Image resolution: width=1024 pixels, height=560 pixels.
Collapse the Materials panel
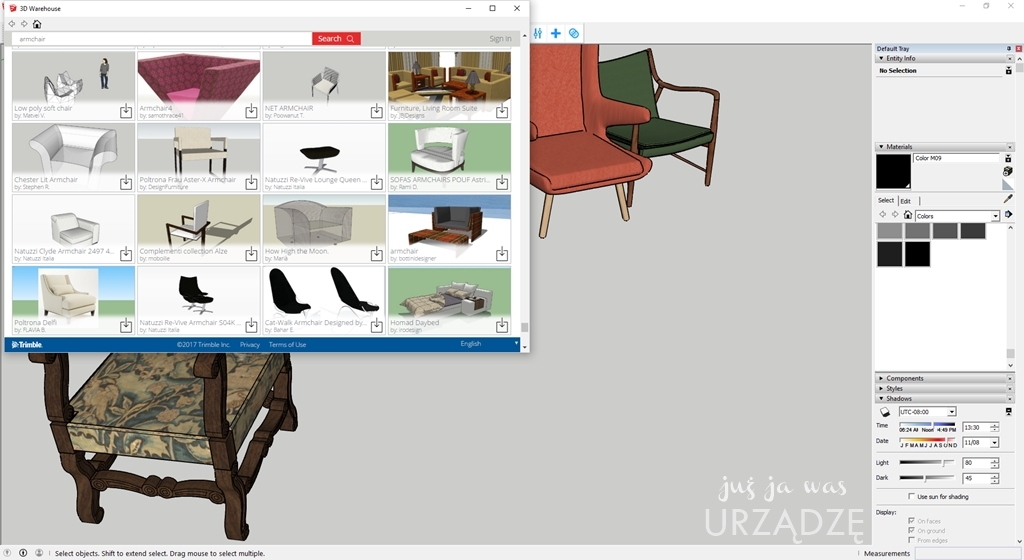tap(881, 147)
